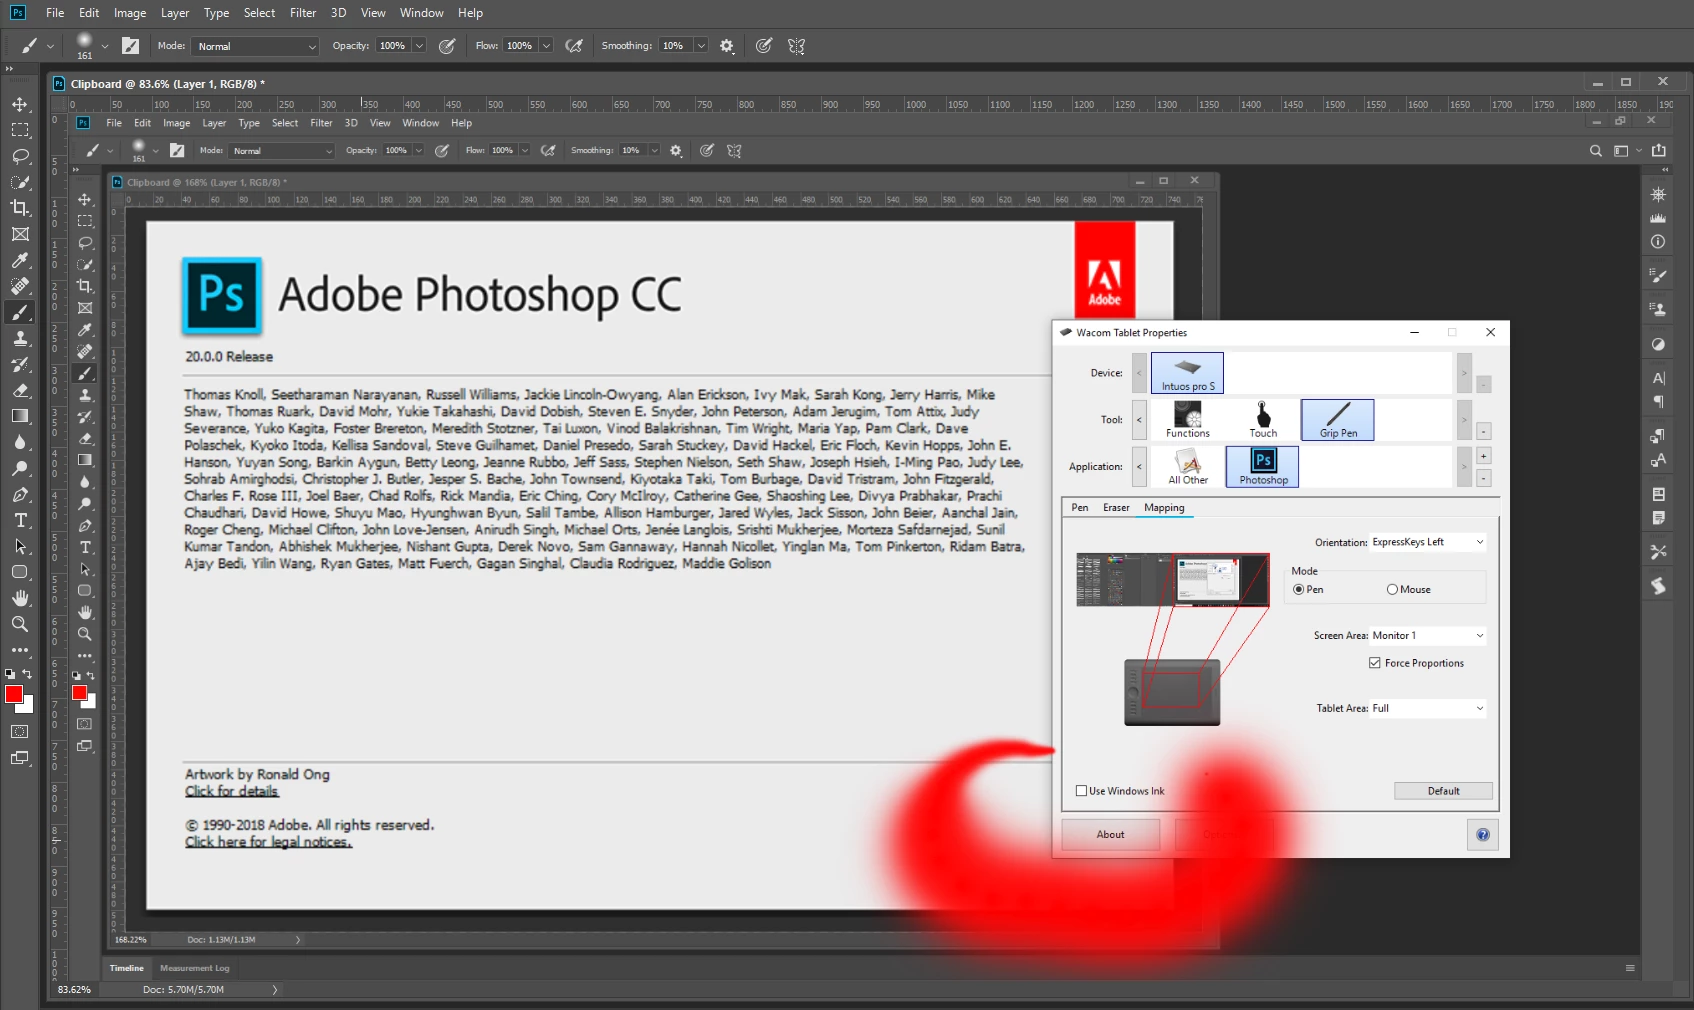Select Healing Brush tool in main Tools panel
This screenshot has width=1694, height=1010.
pyautogui.click(x=20, y=286)
